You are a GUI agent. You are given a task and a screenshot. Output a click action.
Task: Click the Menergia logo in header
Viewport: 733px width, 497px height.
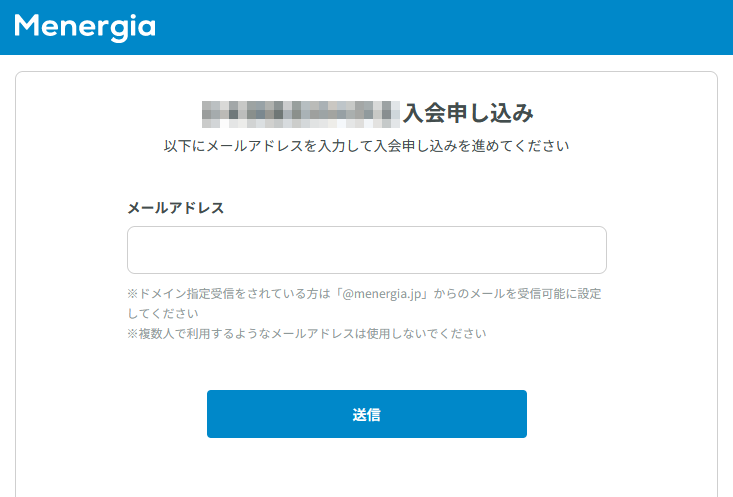tap(85, 28)
